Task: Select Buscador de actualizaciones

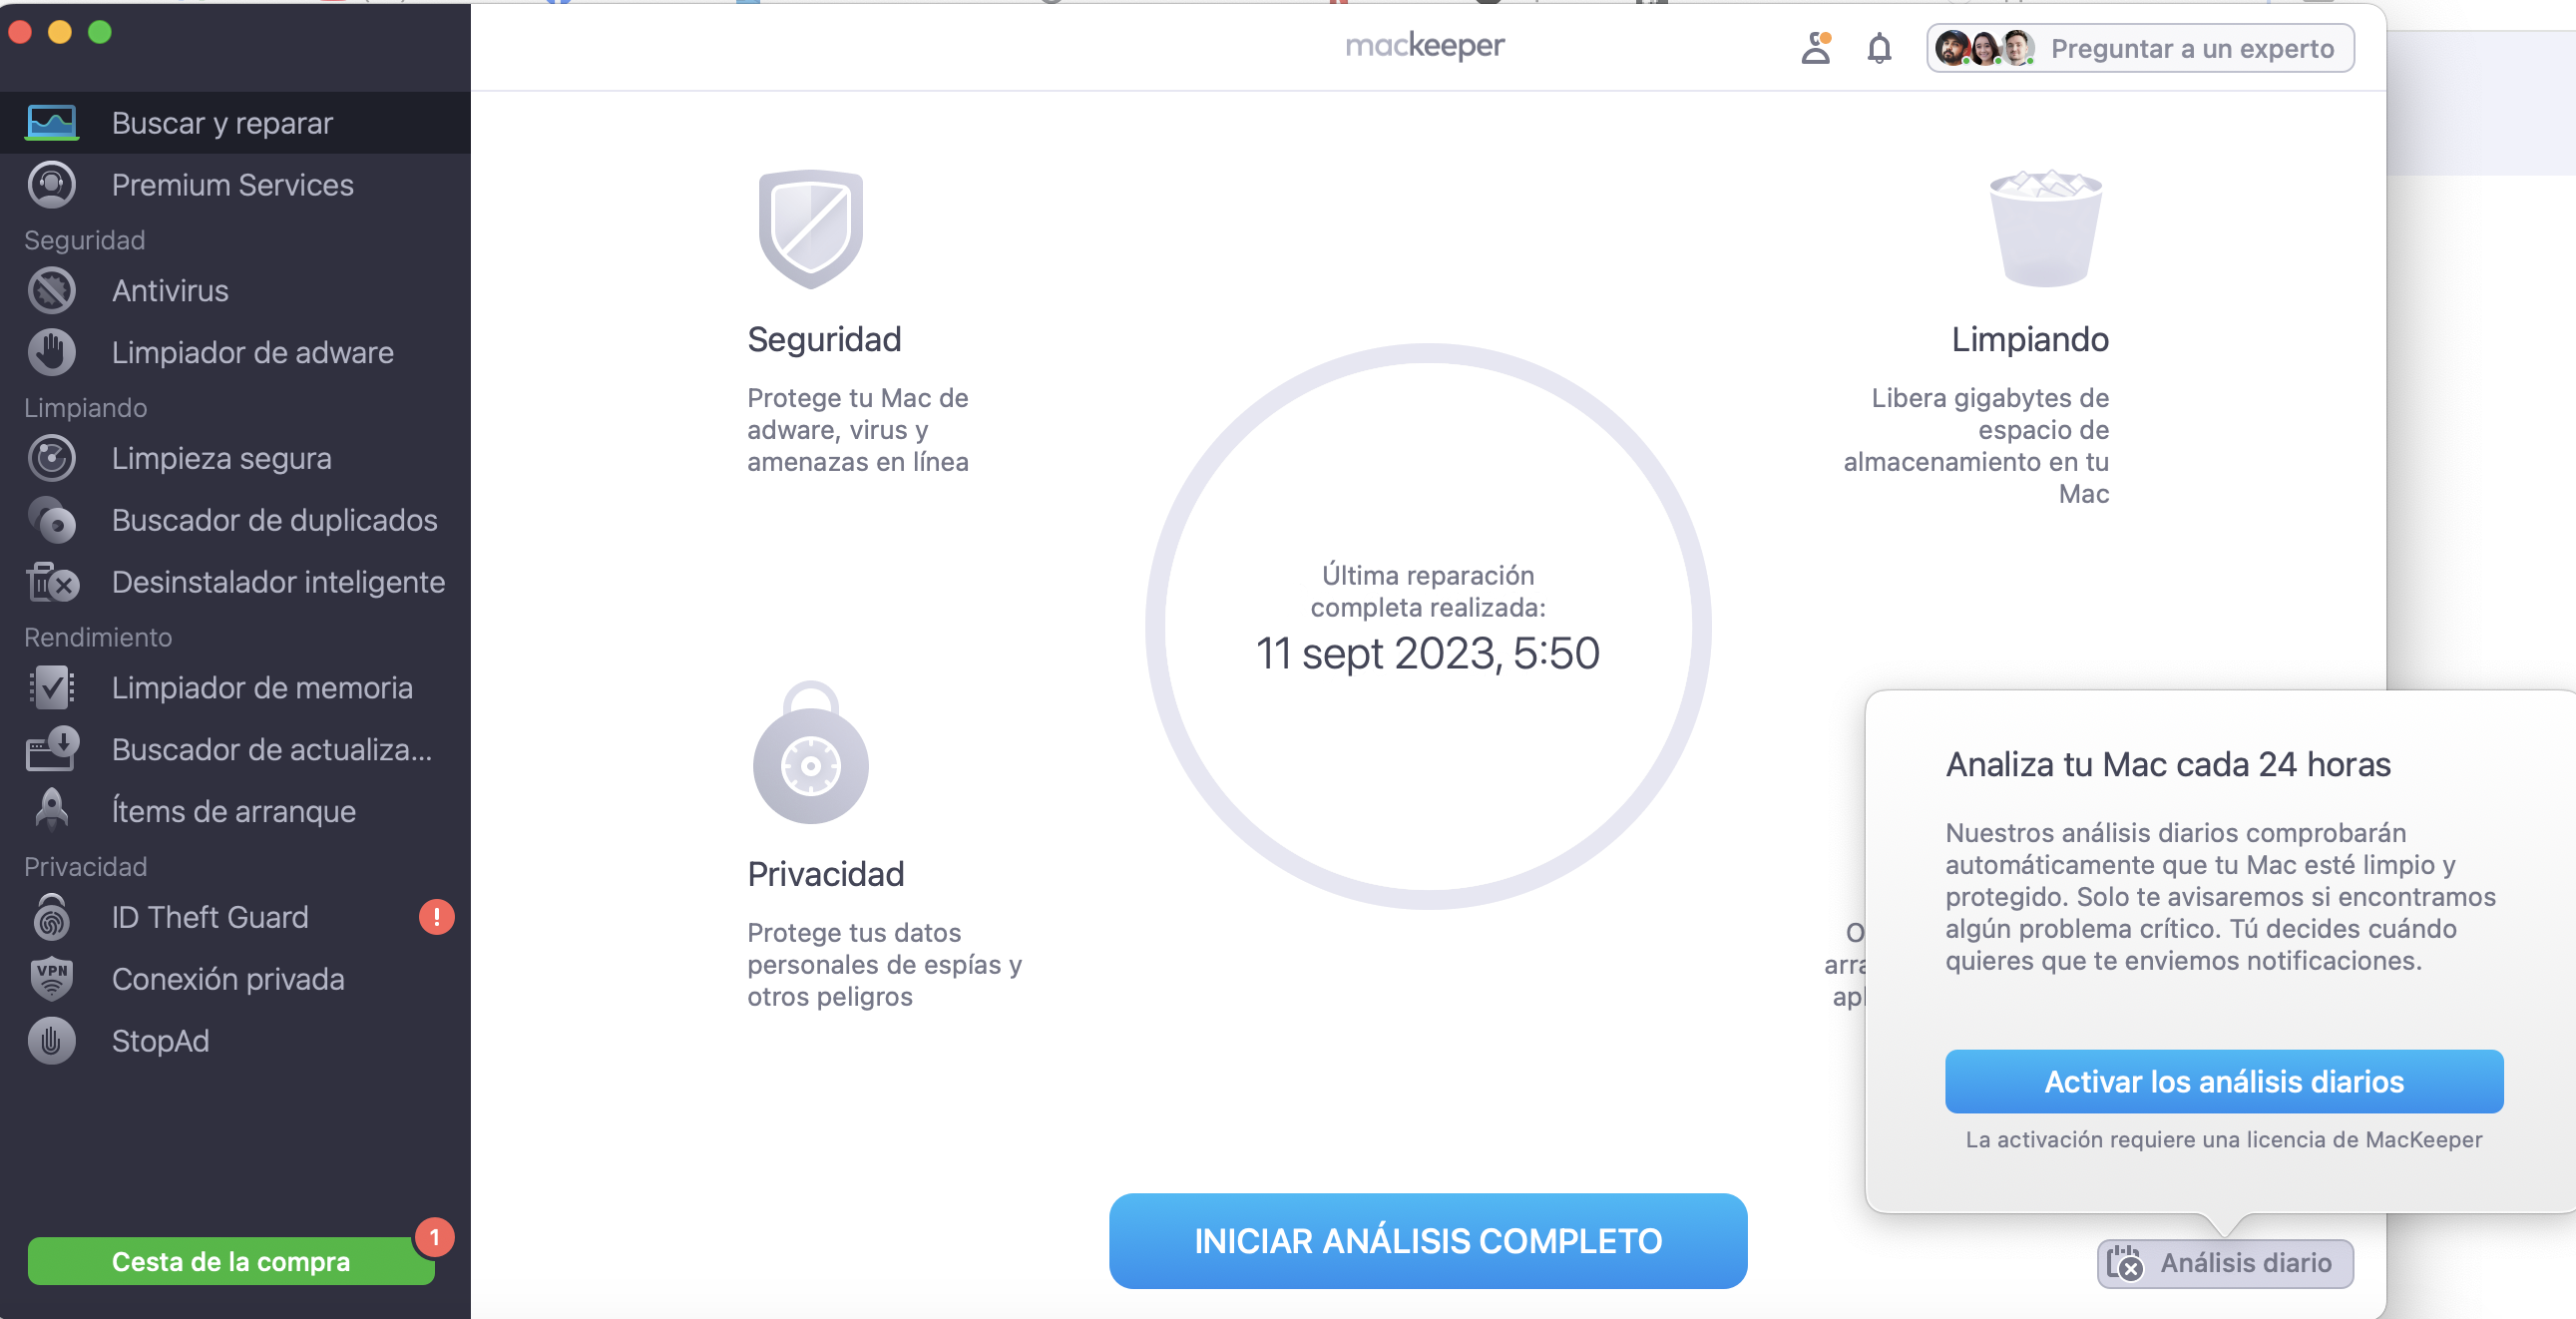Action: click(271, 750)
